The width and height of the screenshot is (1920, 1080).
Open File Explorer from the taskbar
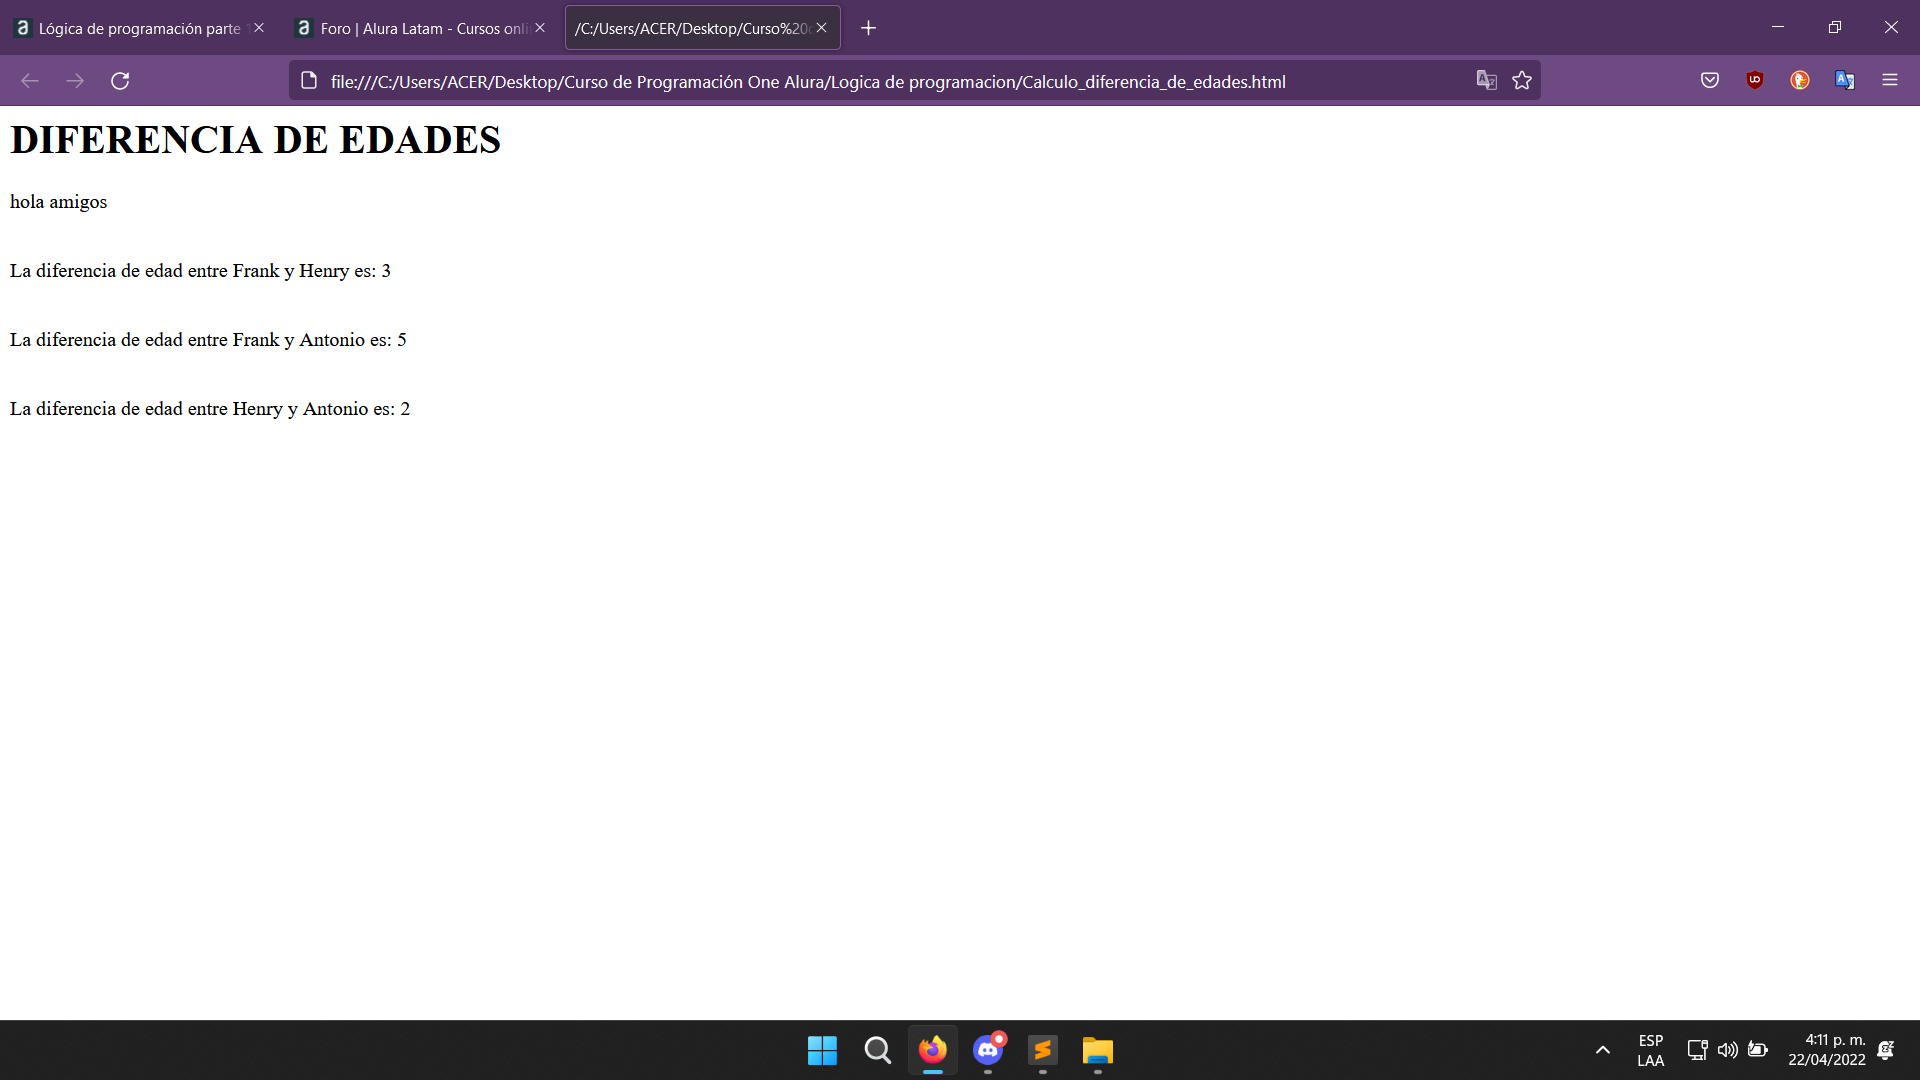1097,1050
